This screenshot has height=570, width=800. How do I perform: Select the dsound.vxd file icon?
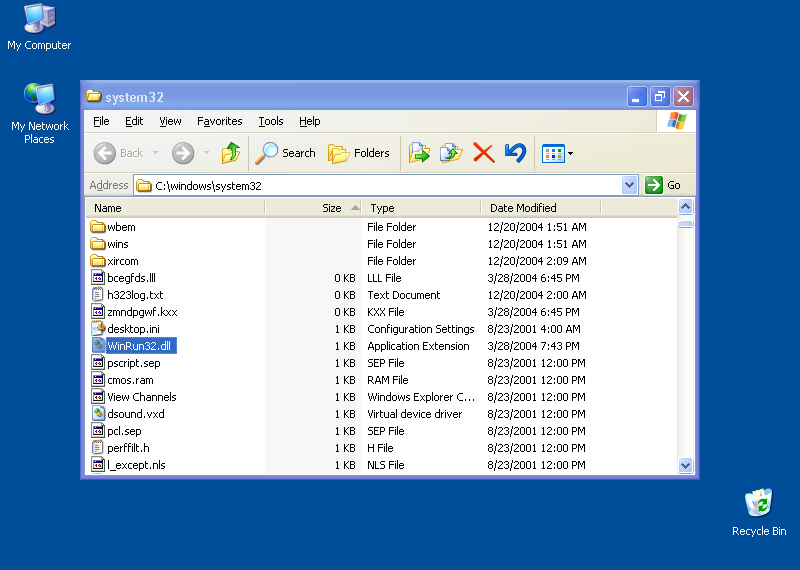point(97,414)
